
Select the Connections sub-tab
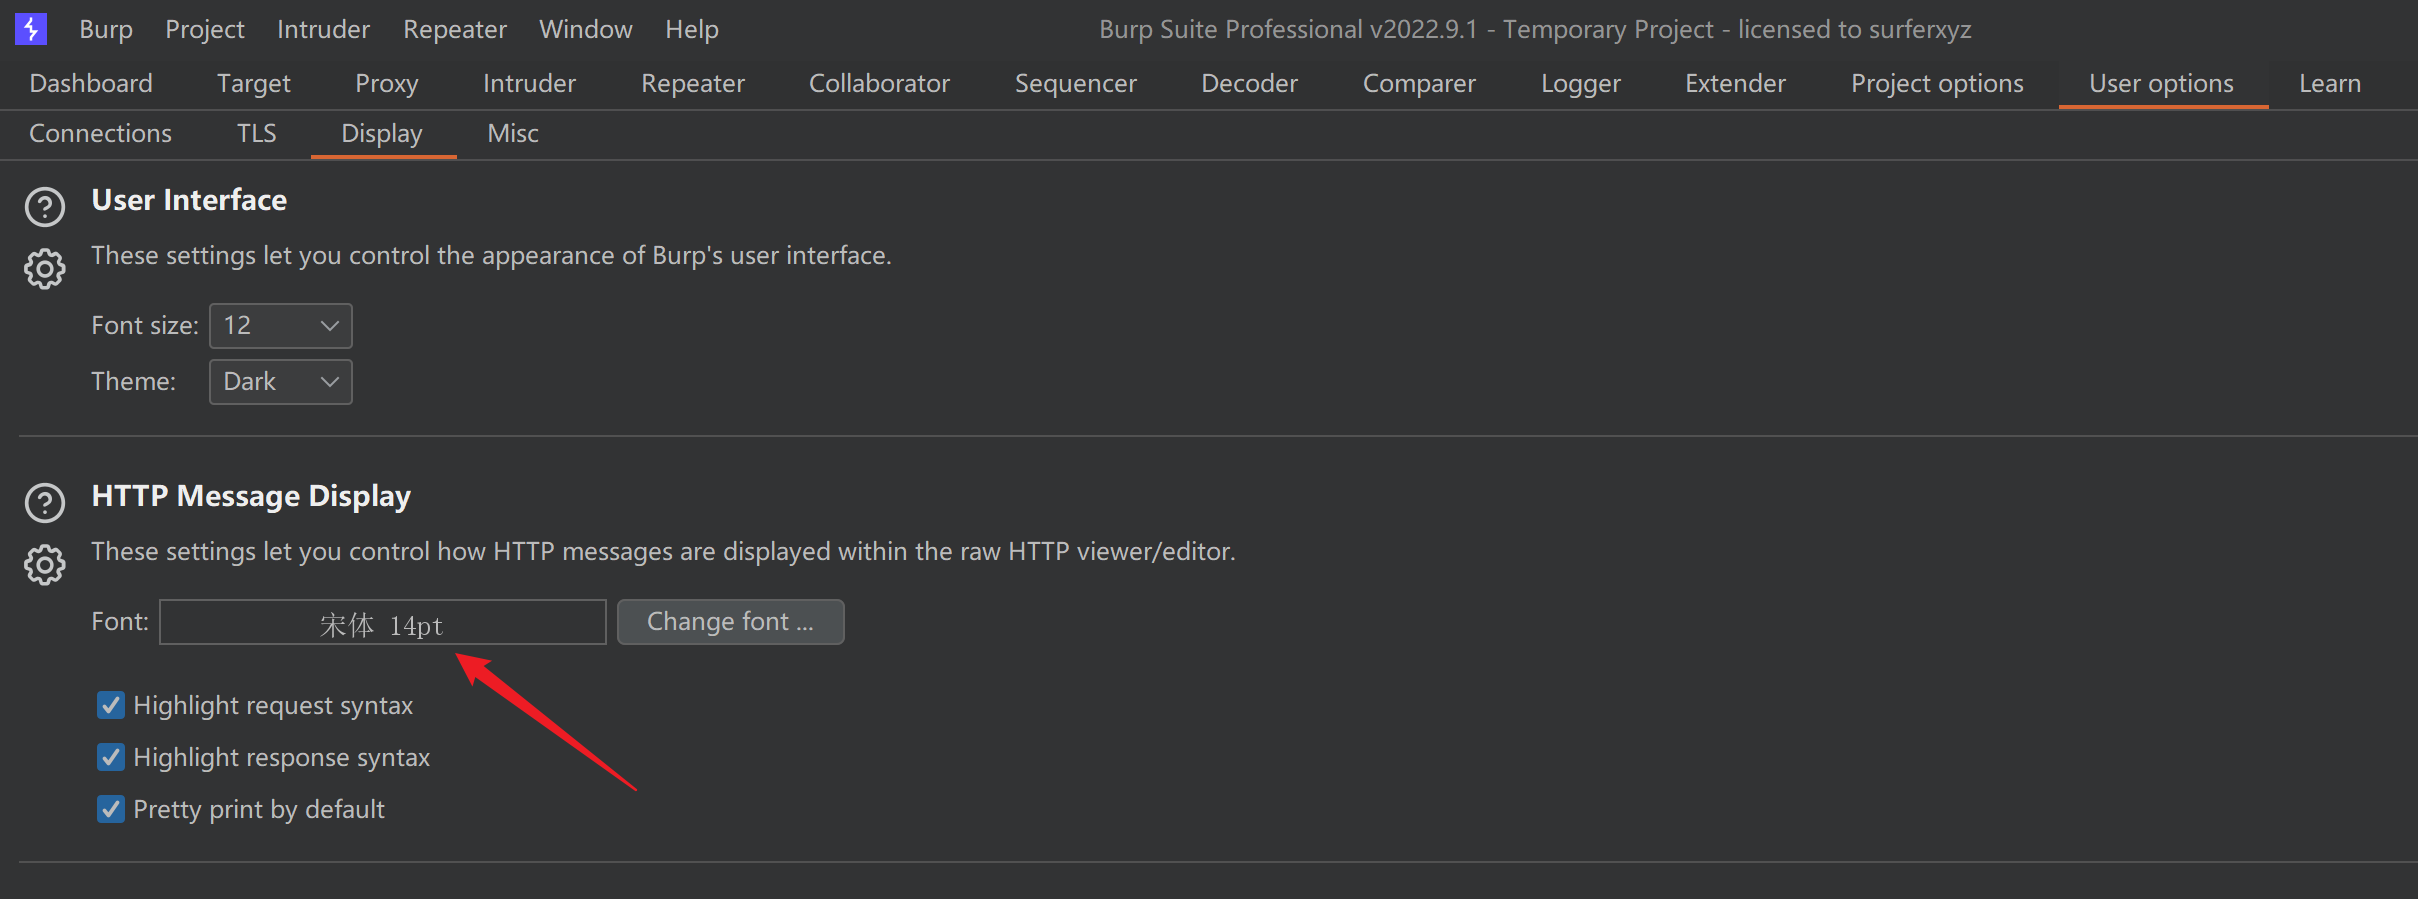click(100, 133)
